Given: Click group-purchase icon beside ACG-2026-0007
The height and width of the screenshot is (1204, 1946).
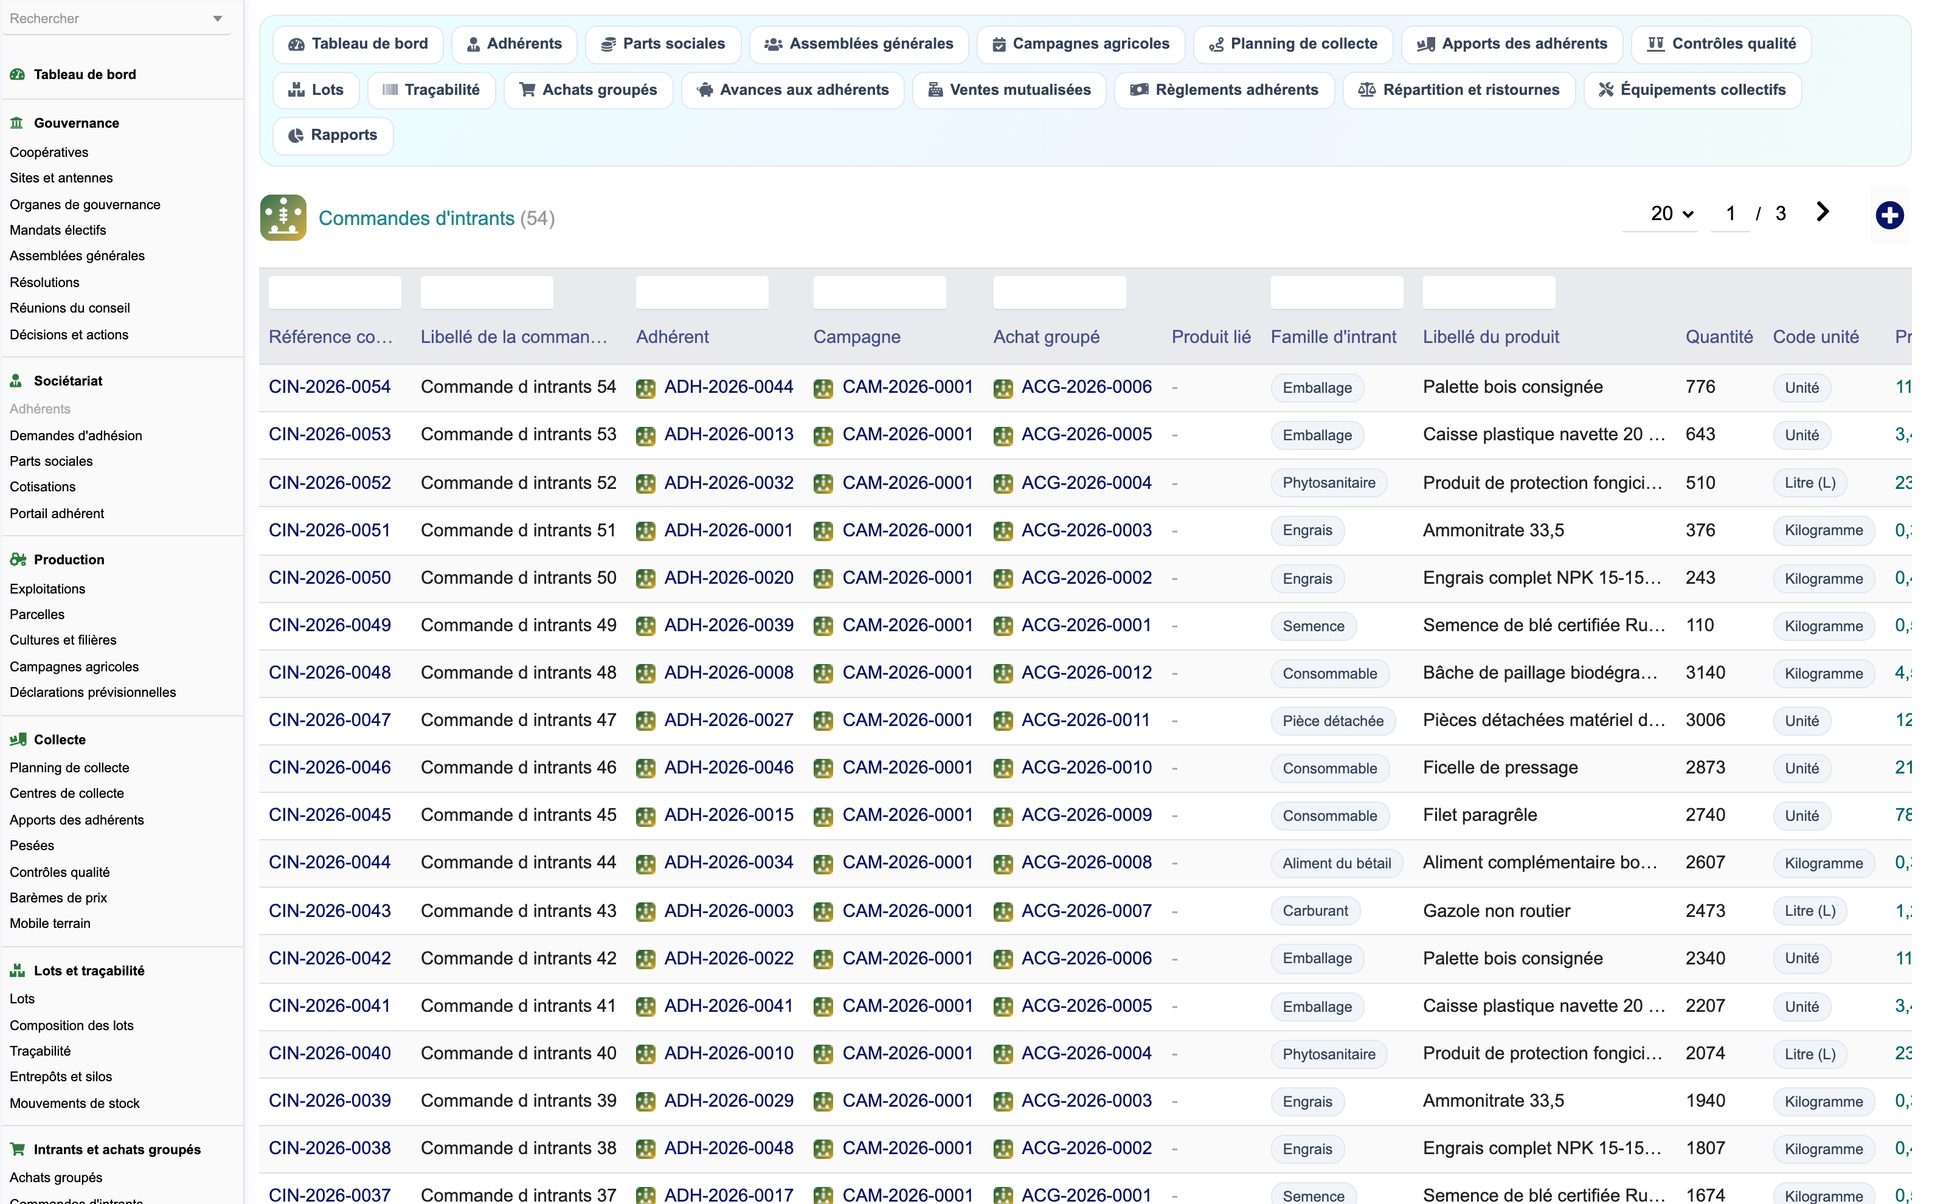Looking at the screenshot, I should [x=1003, y=912].
